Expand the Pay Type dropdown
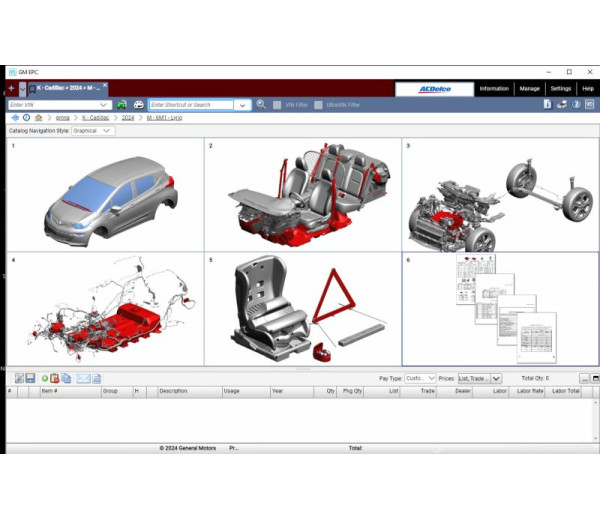600x519 pixels. point(418,378)
